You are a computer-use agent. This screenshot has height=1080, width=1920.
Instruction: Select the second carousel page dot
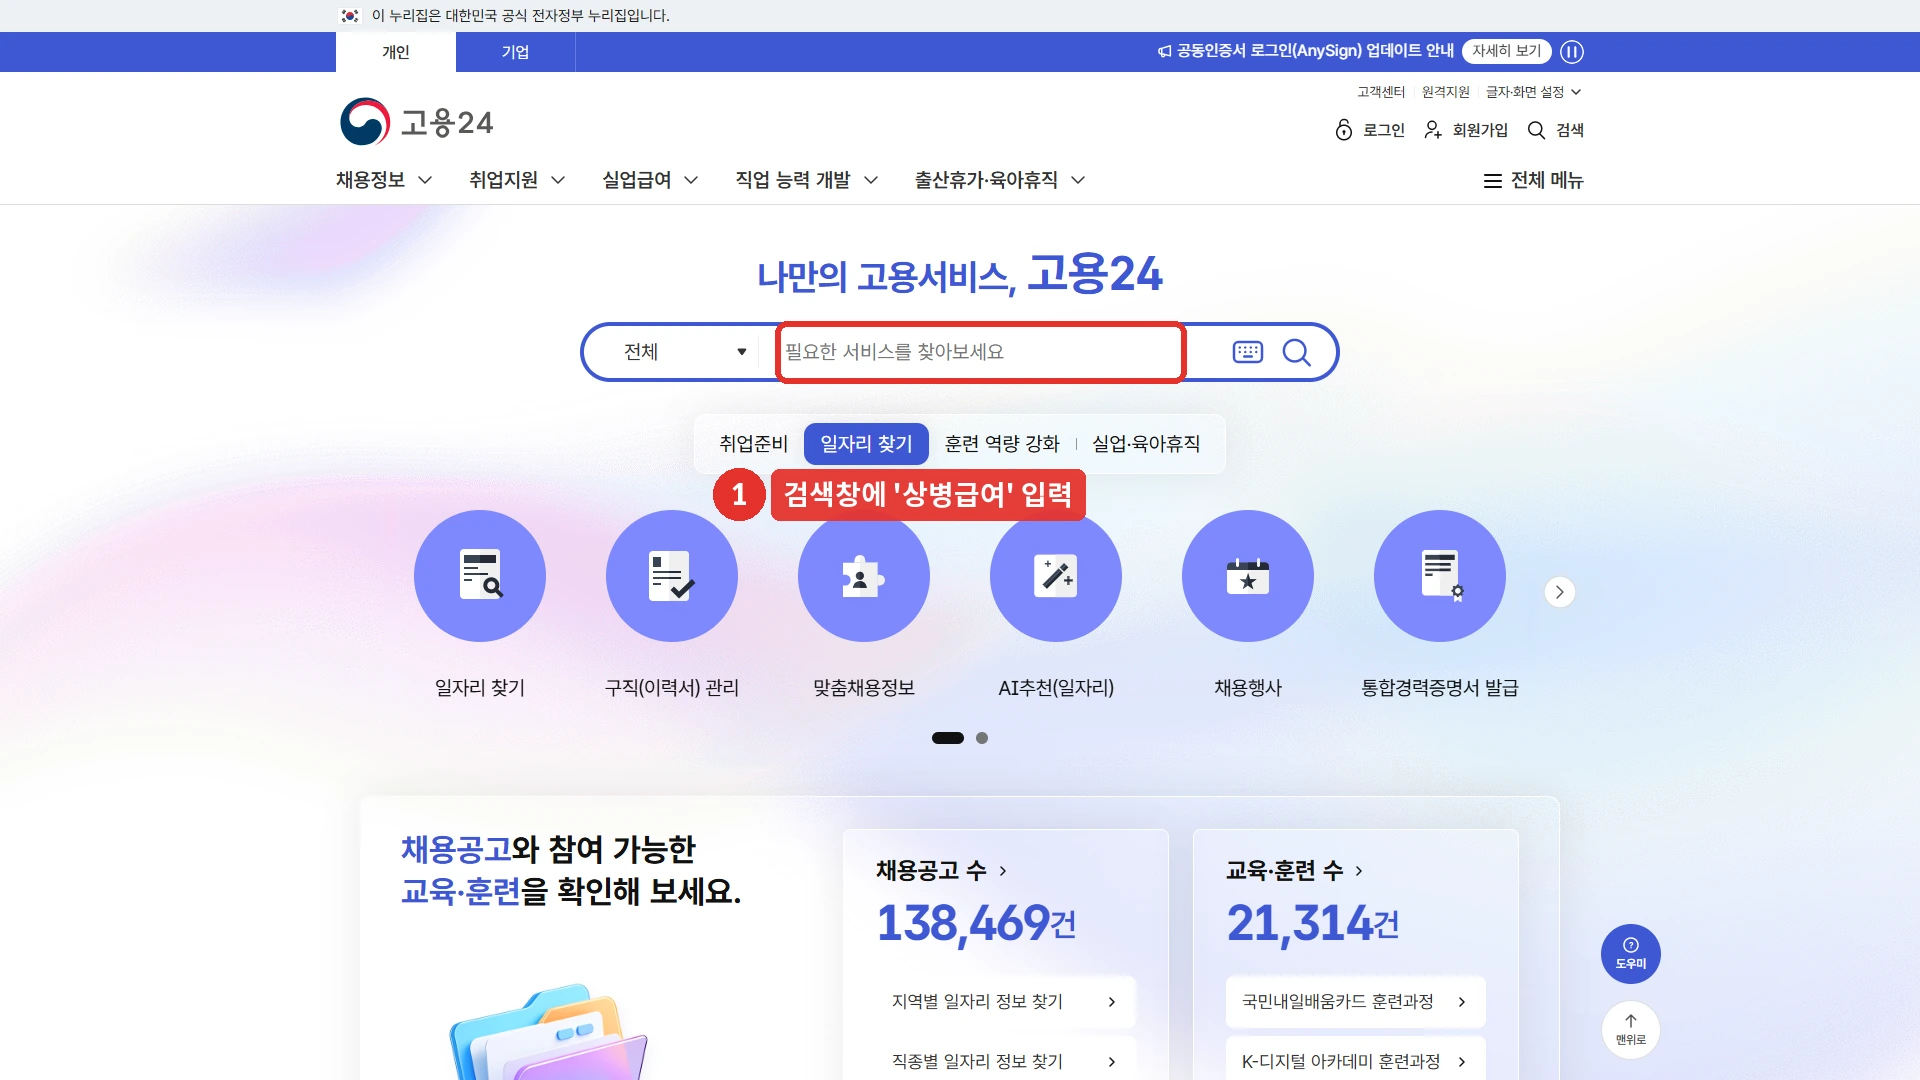(x=982, y=738)
